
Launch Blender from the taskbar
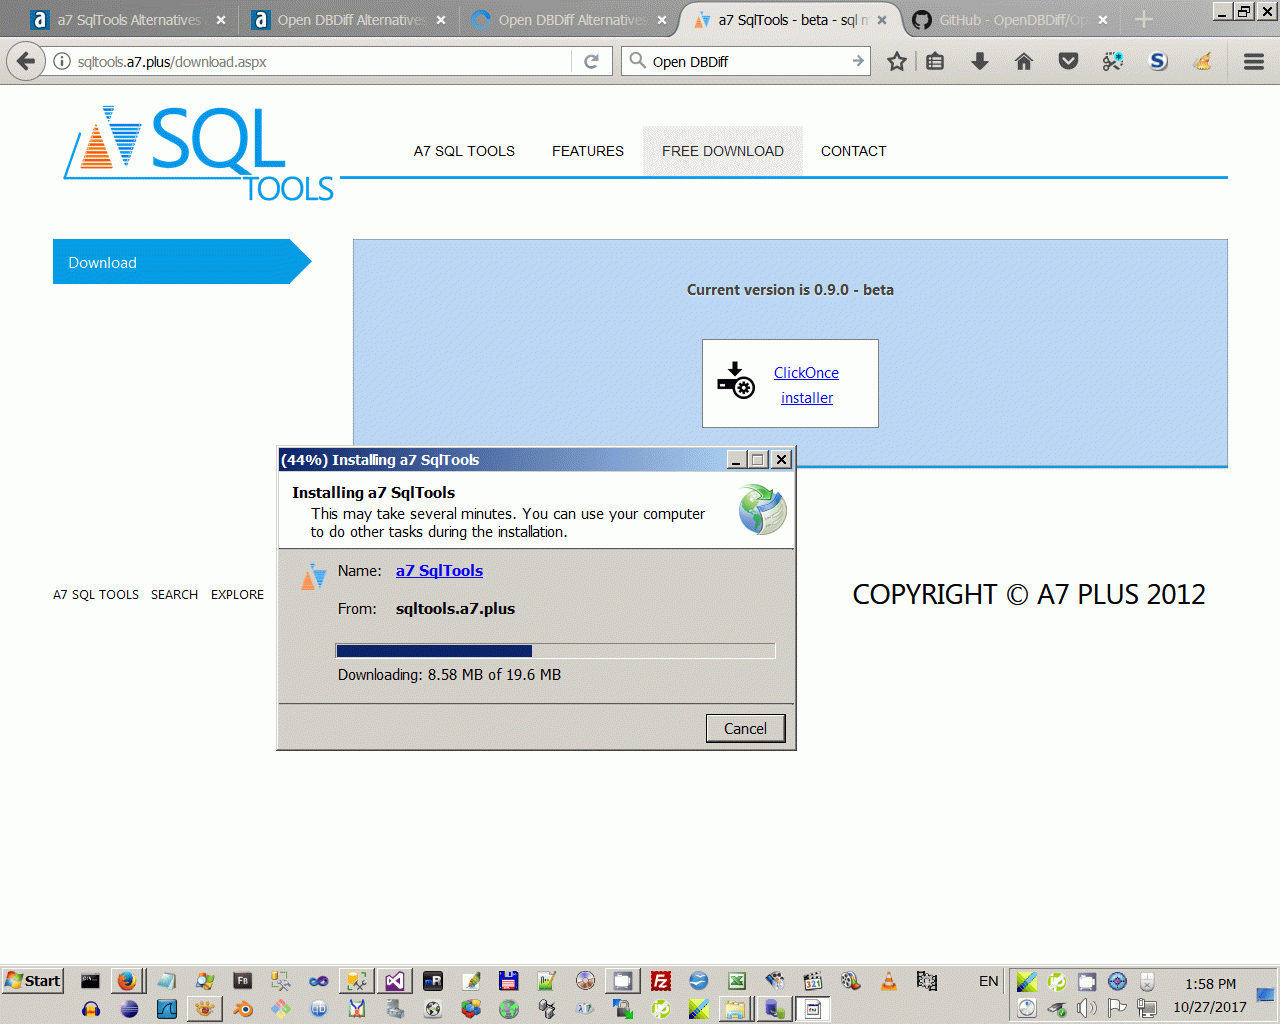(x=243, y=1008)
